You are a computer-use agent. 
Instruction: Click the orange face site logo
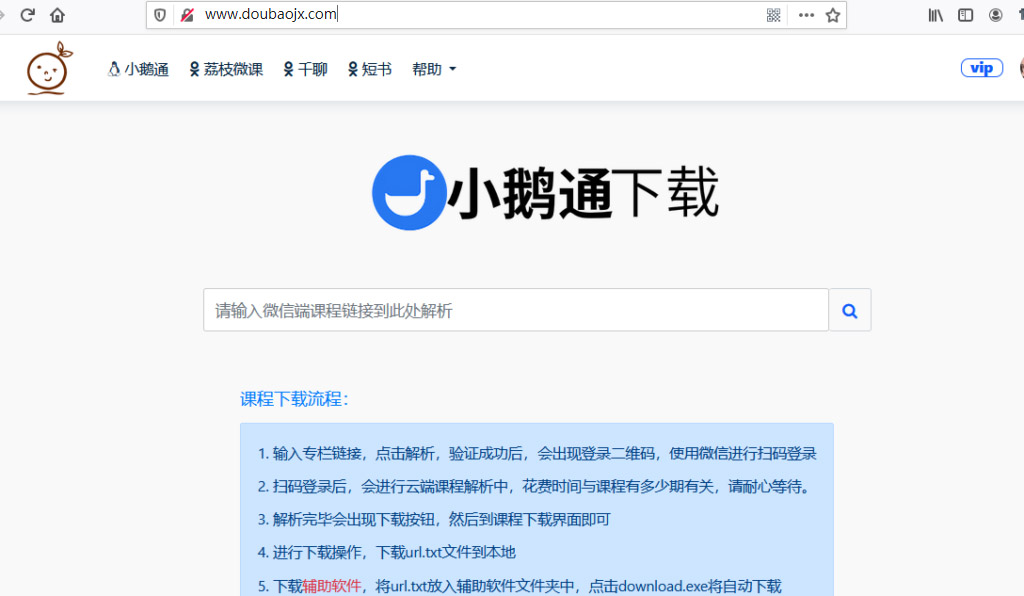coord(49,69)
